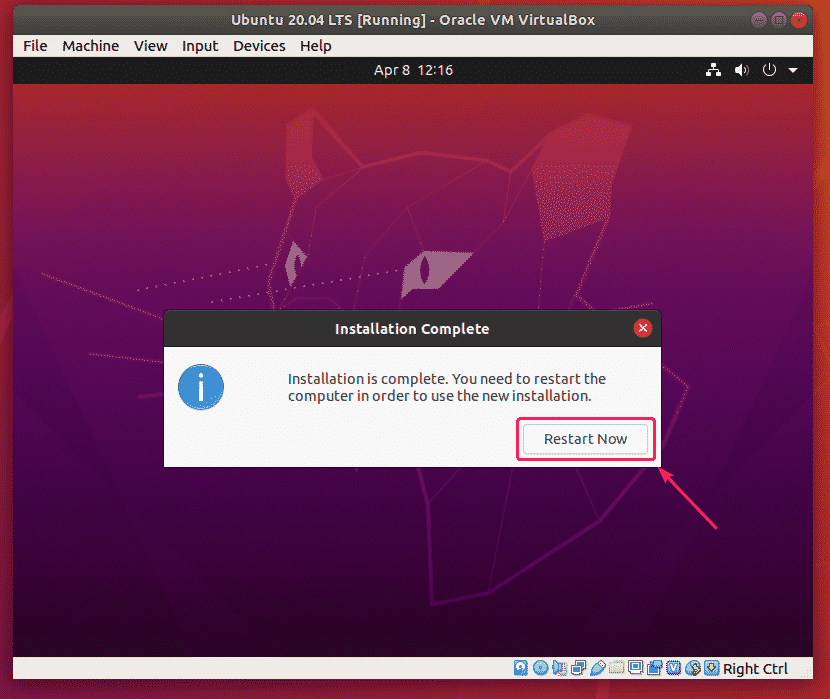Click the optical disc status icon
This screenshot has width=830, height=699.
[540, 668]
